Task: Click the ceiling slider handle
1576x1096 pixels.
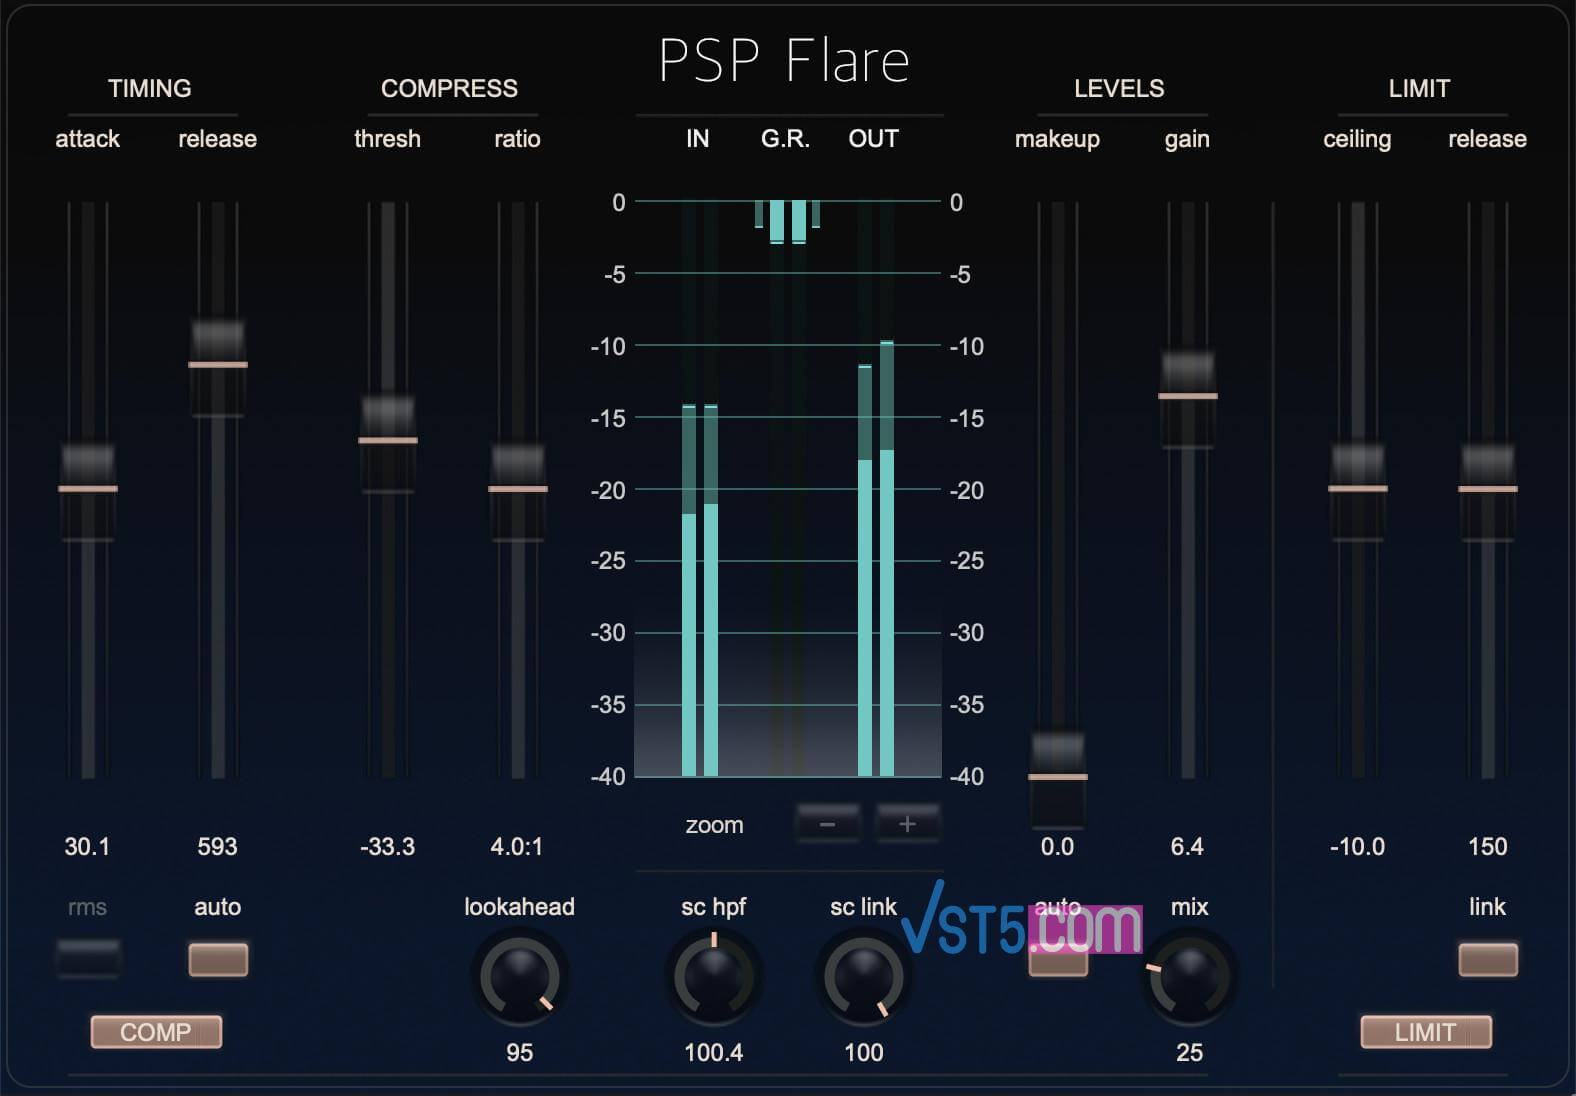Action: (x=1358, y=489)
